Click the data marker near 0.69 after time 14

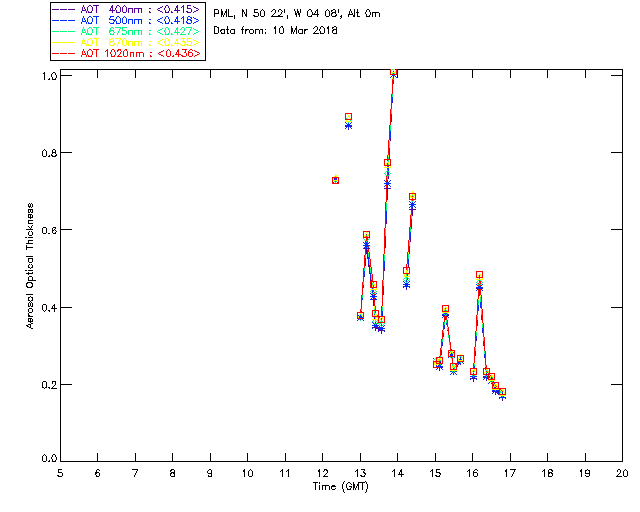point(413,197)
